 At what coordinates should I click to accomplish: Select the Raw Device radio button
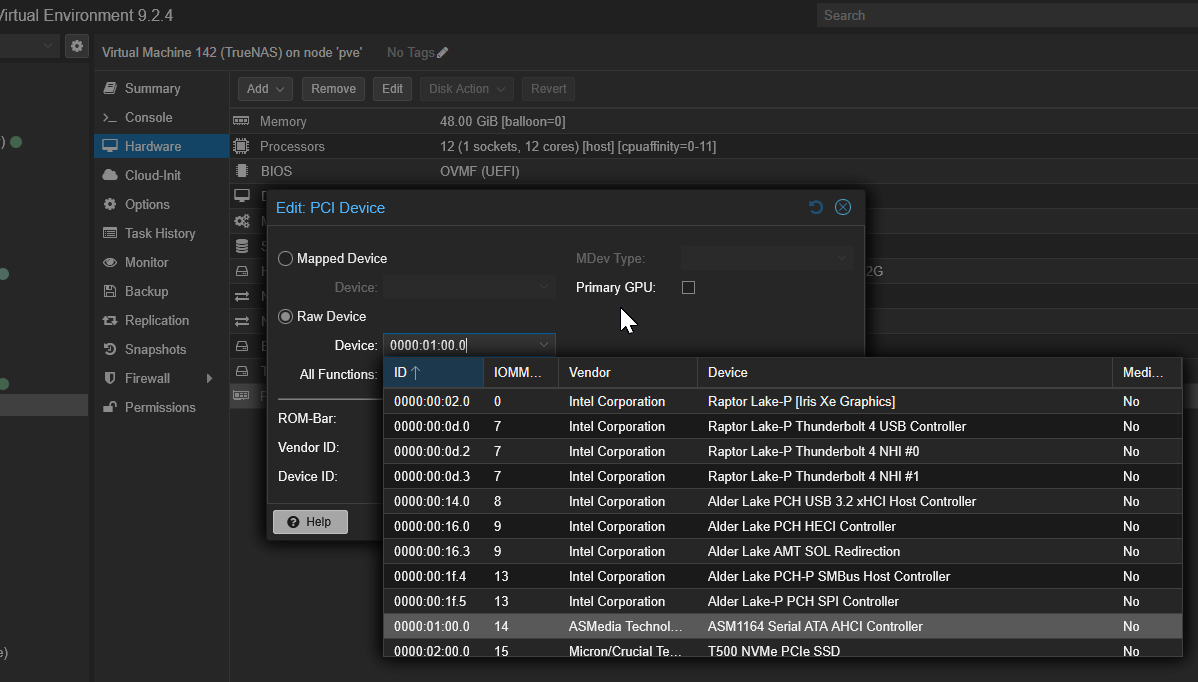click(x=286, y=317)
